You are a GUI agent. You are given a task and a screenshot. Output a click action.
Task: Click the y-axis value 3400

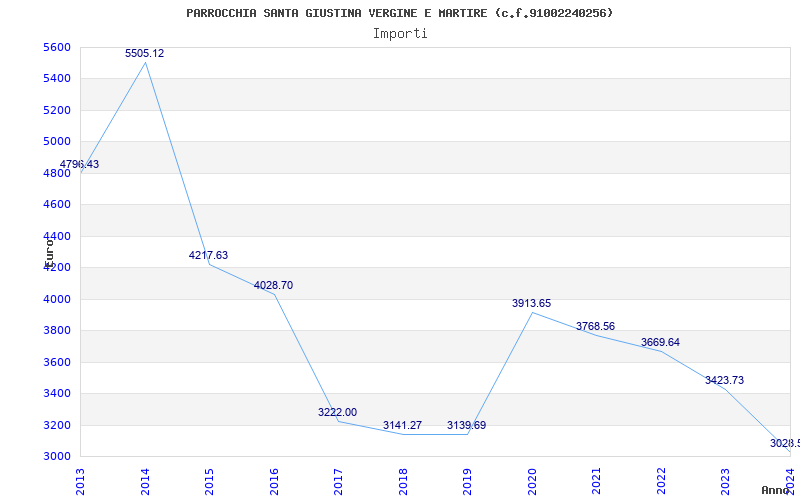pyautogui.click(x=58, y=393)
